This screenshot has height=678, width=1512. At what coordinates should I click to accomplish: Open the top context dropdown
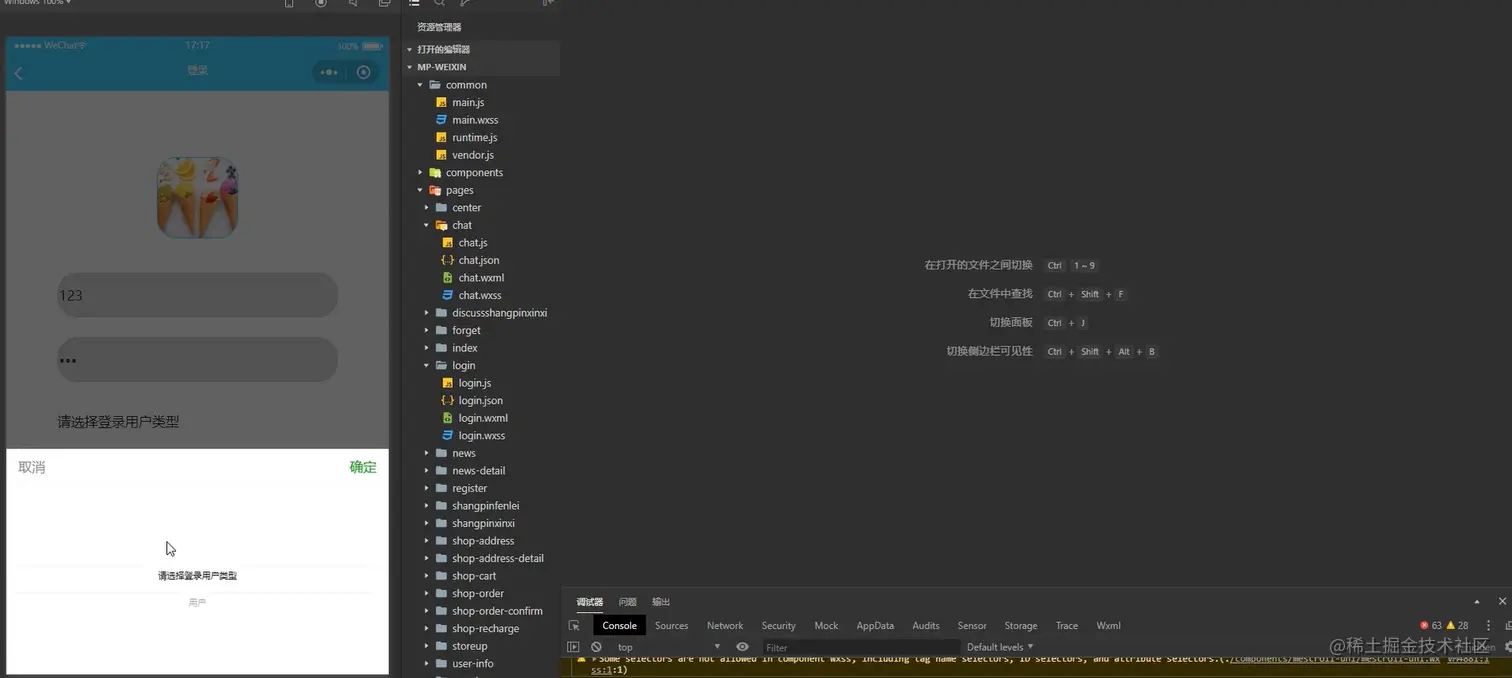[668, 647]
